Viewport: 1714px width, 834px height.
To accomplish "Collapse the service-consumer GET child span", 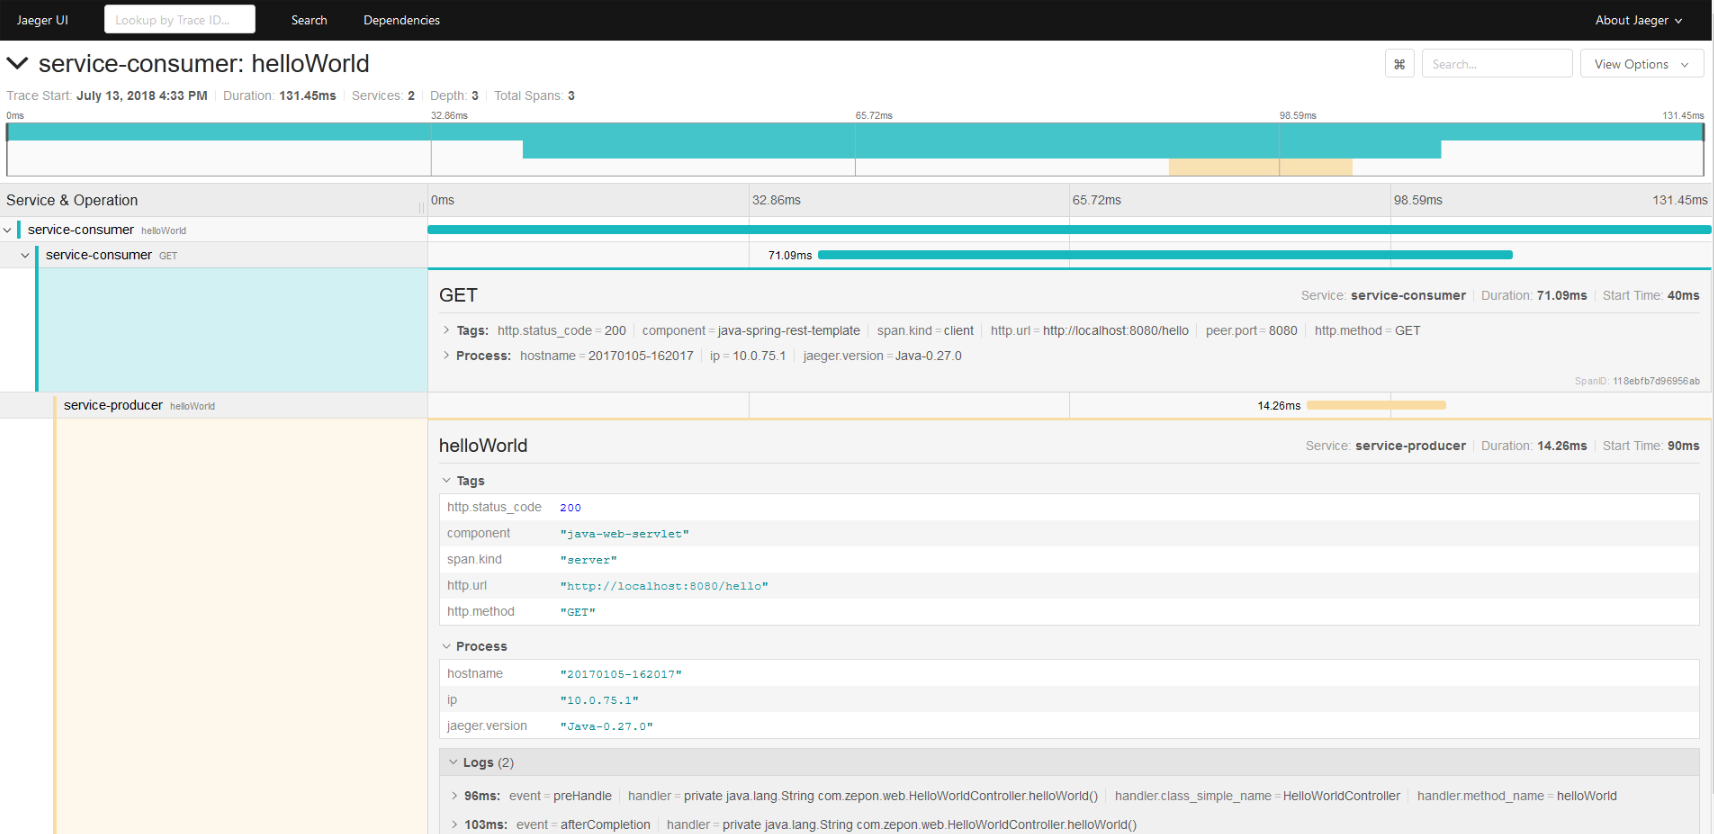I will tap(25, 255).
